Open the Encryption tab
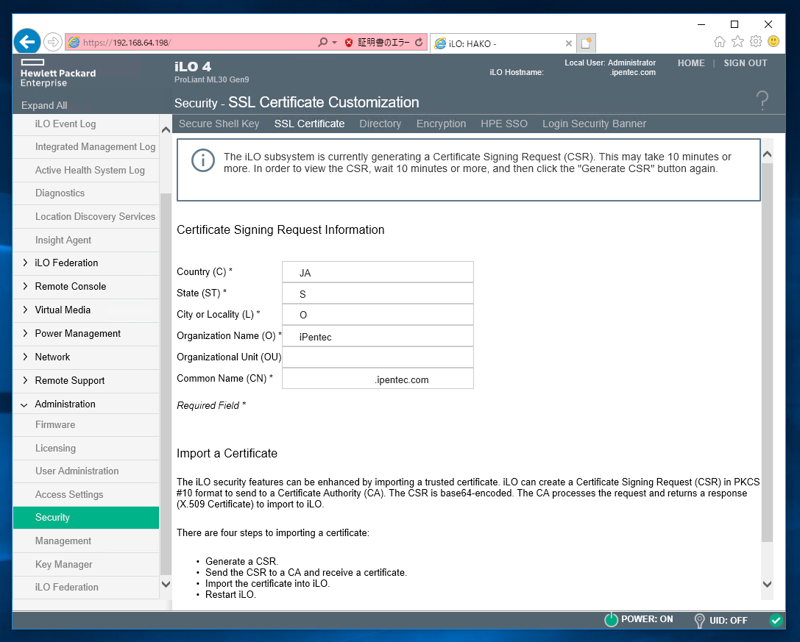Screen dimensions: 800x642 coord(441,124)
